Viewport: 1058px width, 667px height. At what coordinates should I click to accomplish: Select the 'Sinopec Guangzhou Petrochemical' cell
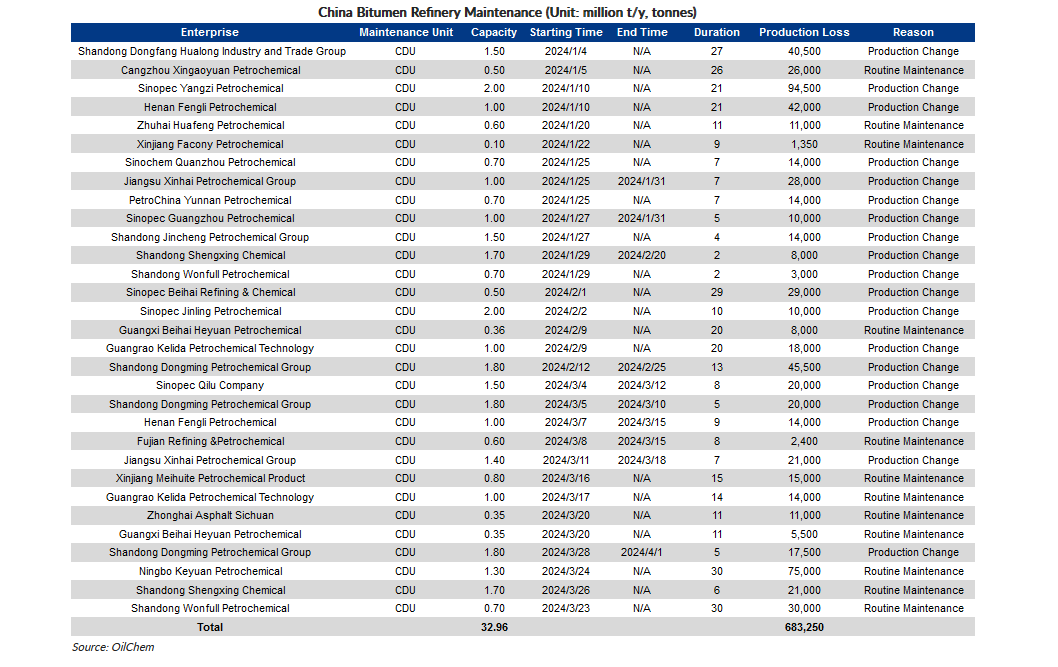tap(210, 219)
